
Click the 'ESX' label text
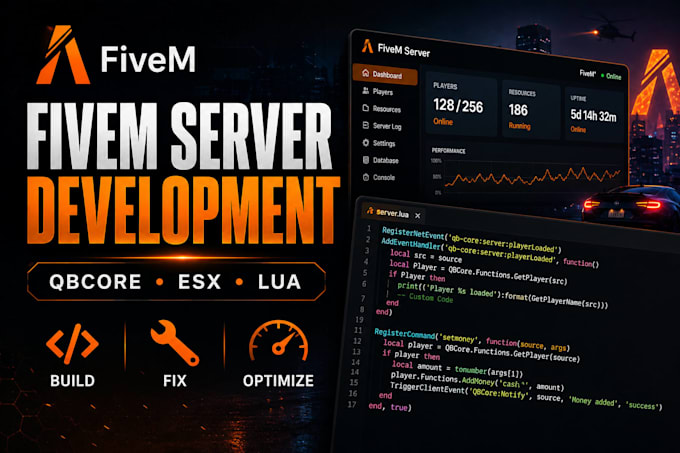[199, 282]
